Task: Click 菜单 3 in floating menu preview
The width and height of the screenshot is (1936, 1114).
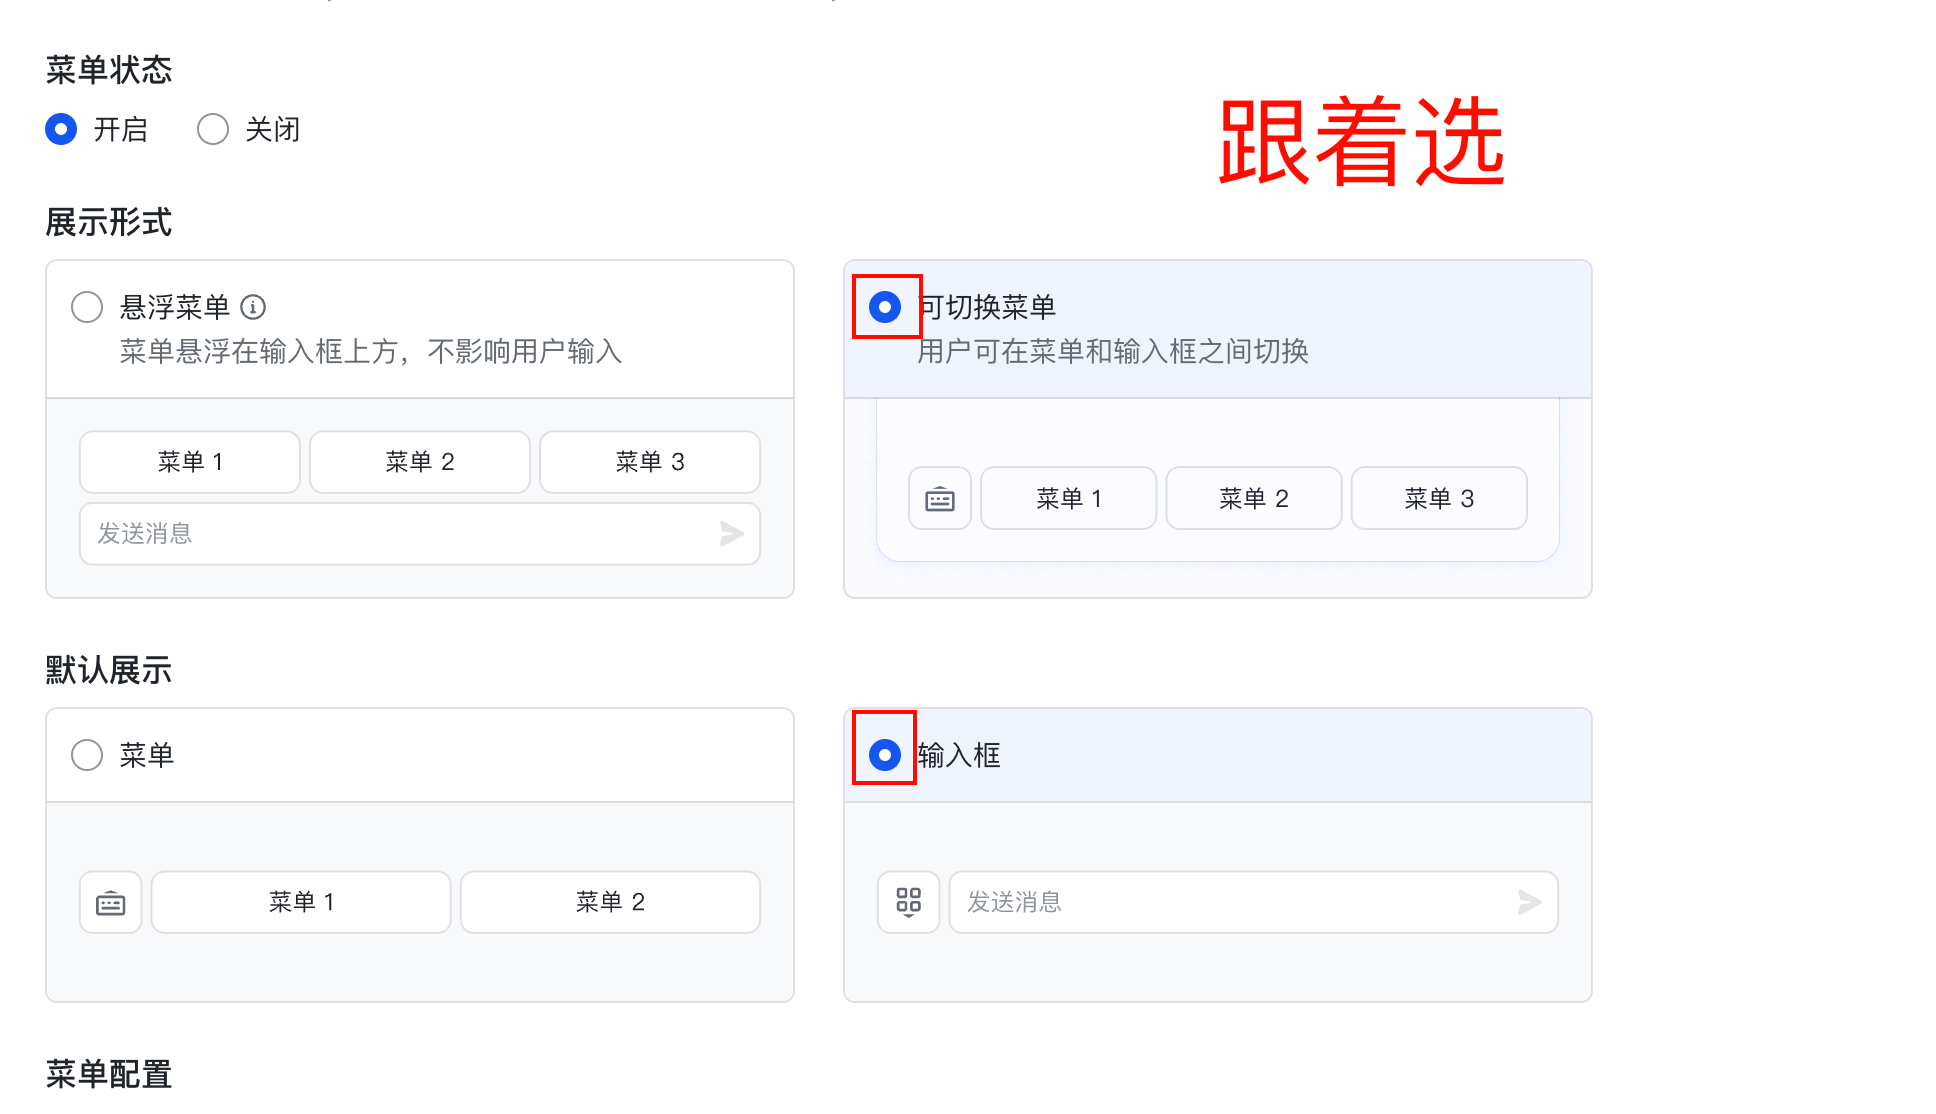Action: 649,462
